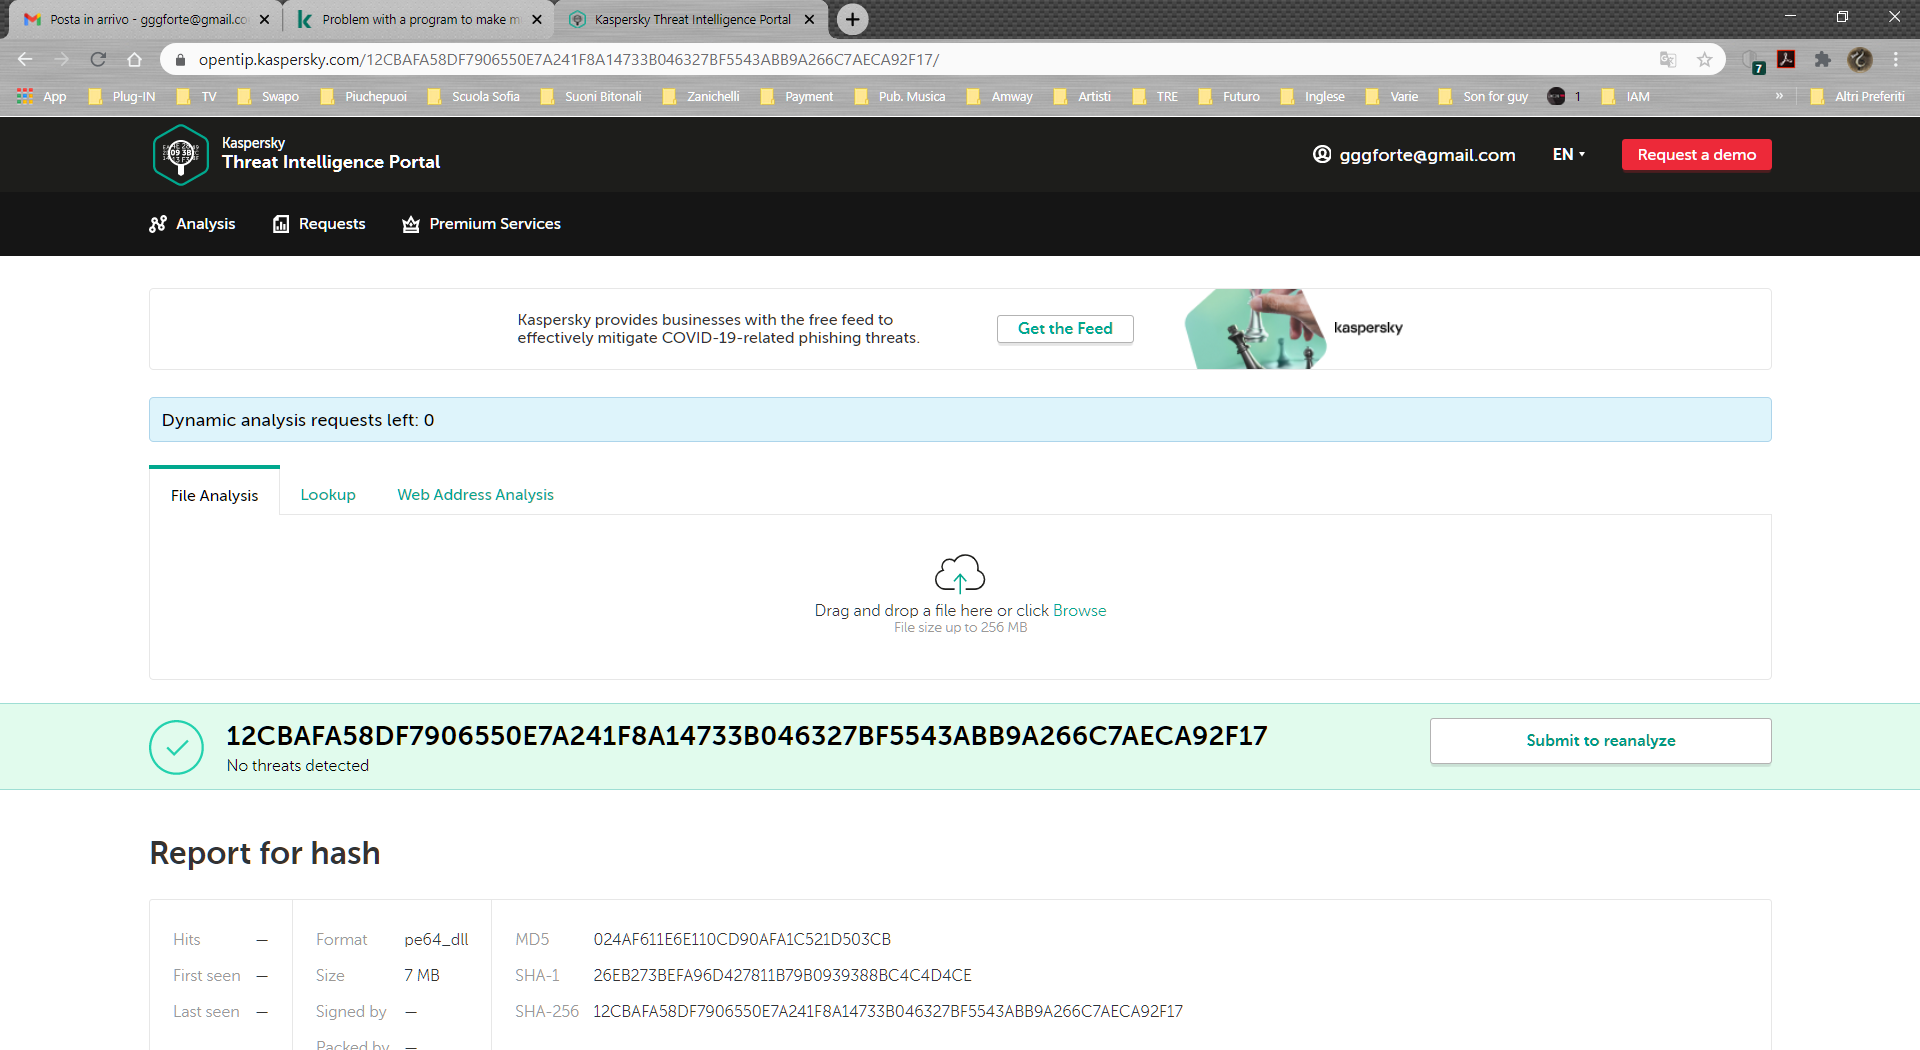
Task: View site security lock info
Action: (181, 60)
